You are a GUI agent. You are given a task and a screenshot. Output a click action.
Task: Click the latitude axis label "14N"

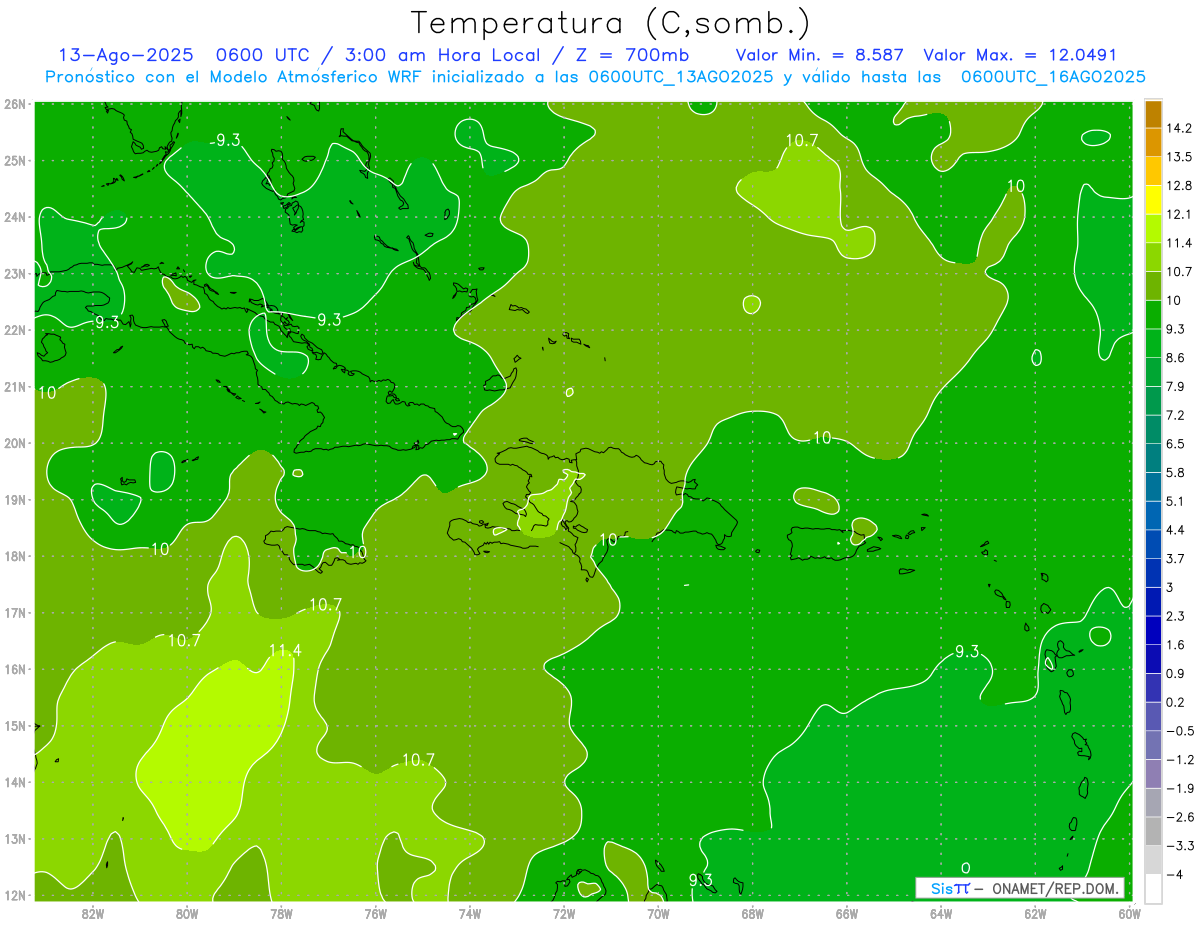pyautogui.click(x=15, y=782)
